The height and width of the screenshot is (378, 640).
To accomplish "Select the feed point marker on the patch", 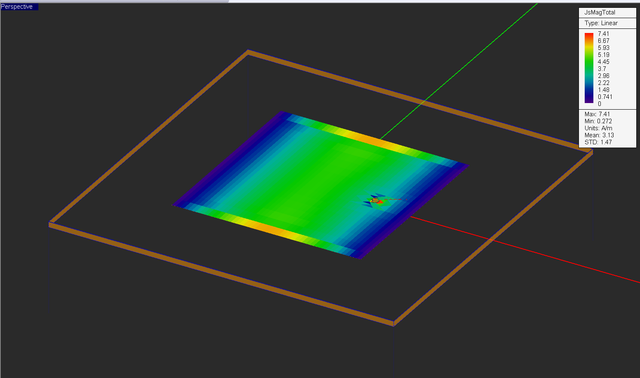I will pos(376,201).
